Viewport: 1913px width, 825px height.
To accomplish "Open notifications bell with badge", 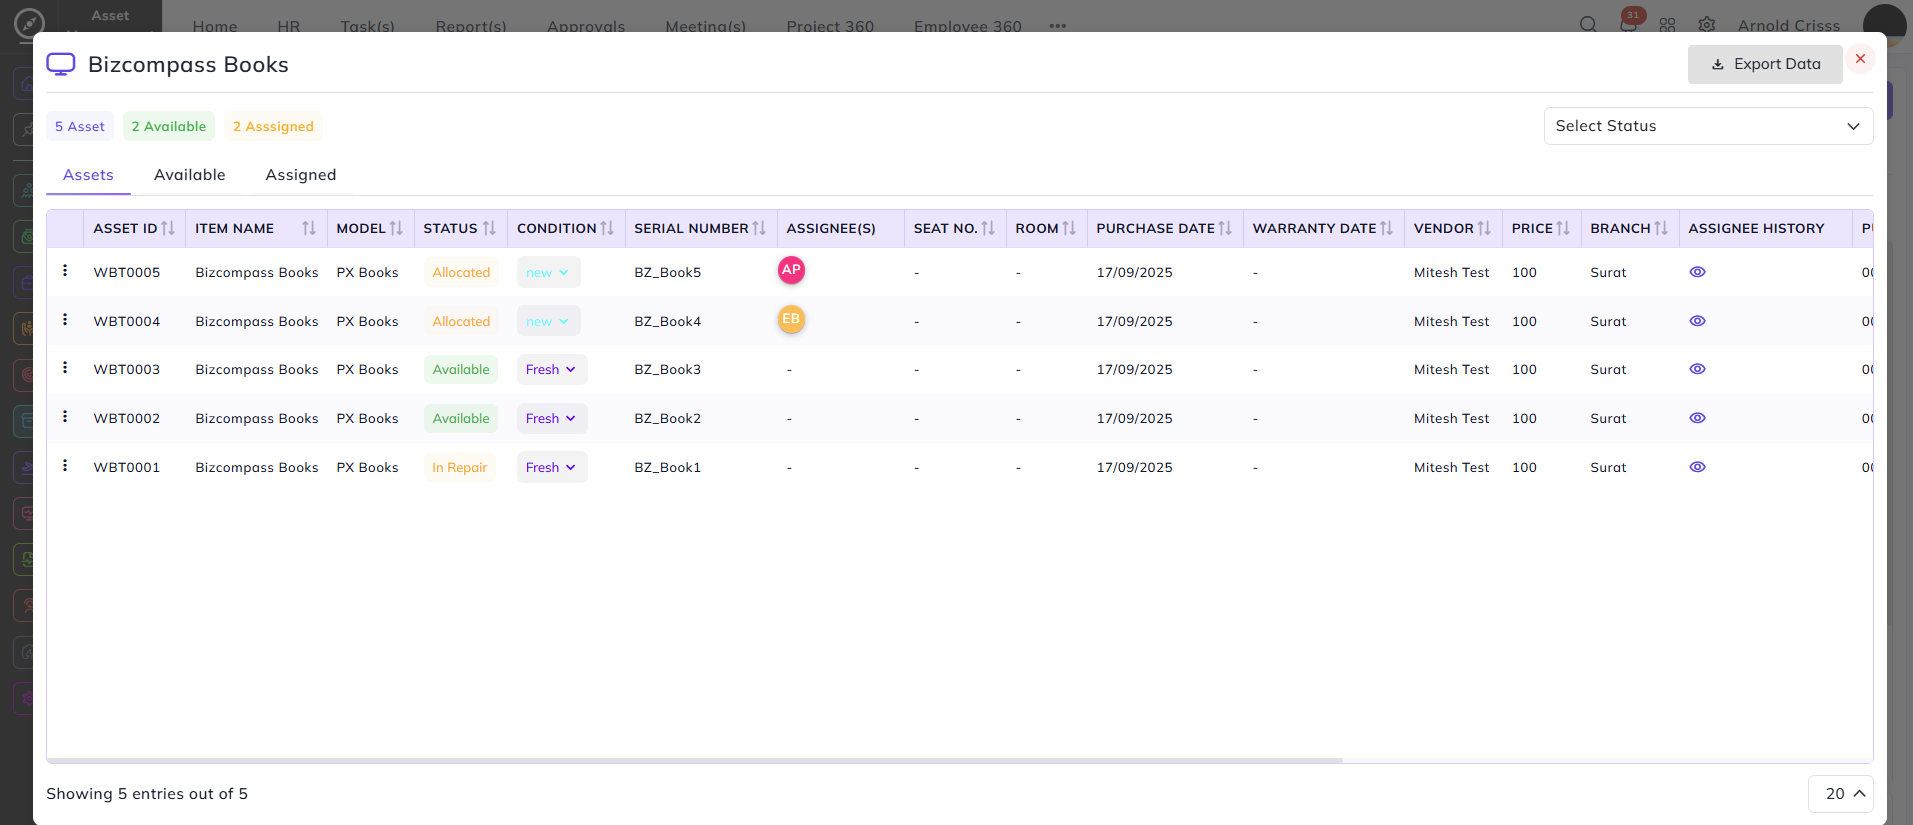I will [1629, 23].
